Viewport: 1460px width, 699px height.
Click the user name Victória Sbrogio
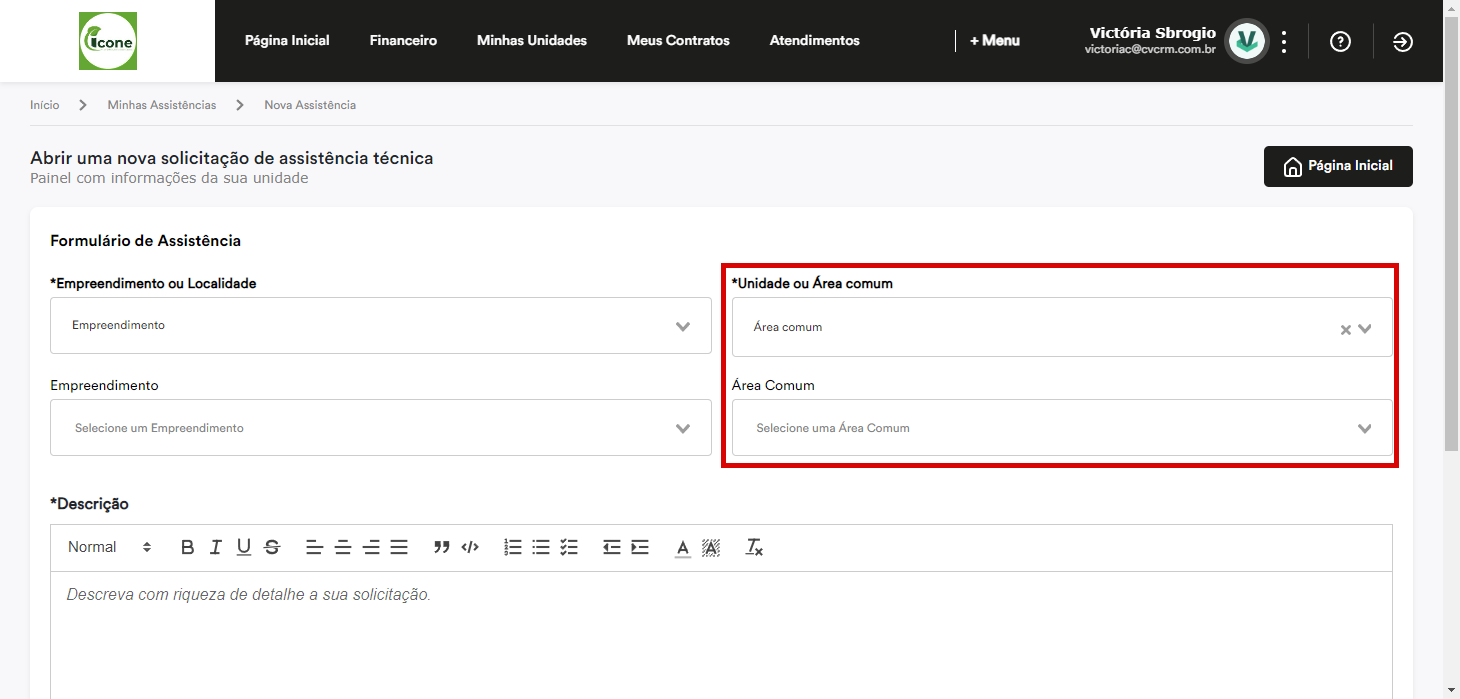click(x=1152, y=33)
